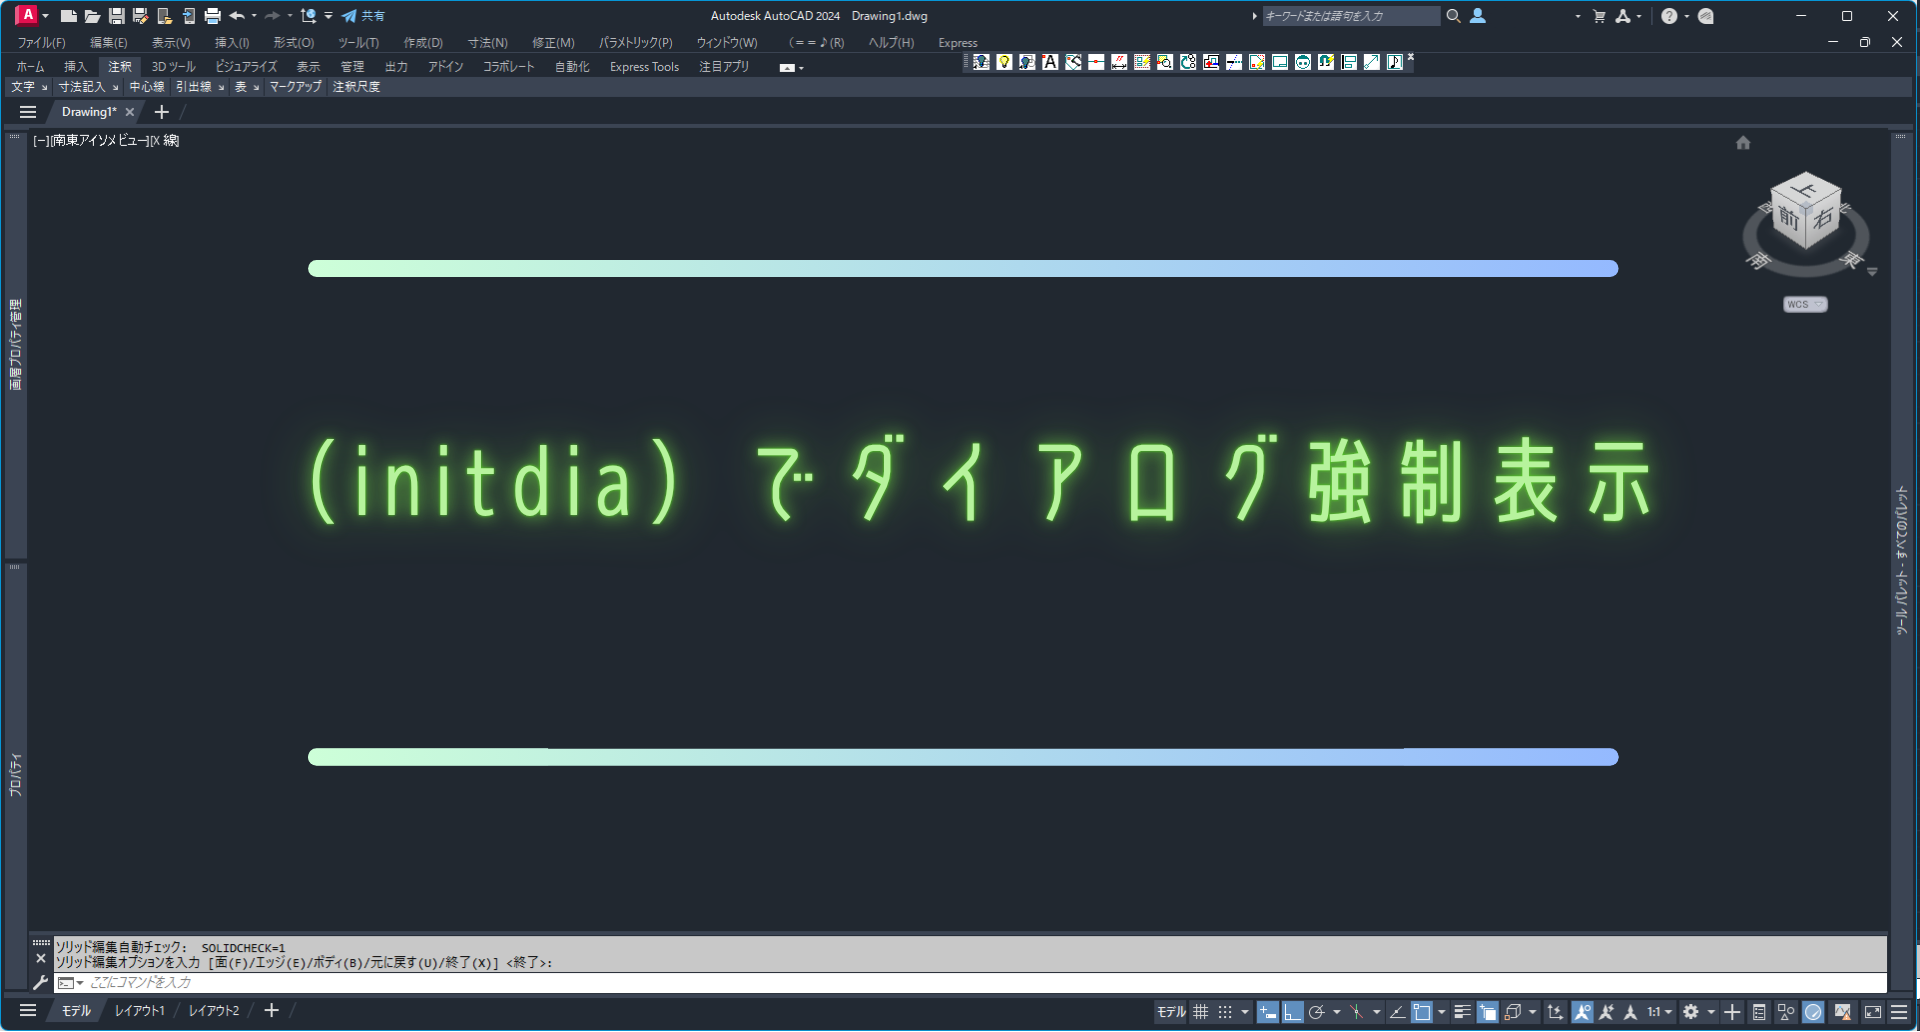Click the workspace switching gear icon
The height and width of the screenshot is (1032, 1920).
tap(1691, 1012)
